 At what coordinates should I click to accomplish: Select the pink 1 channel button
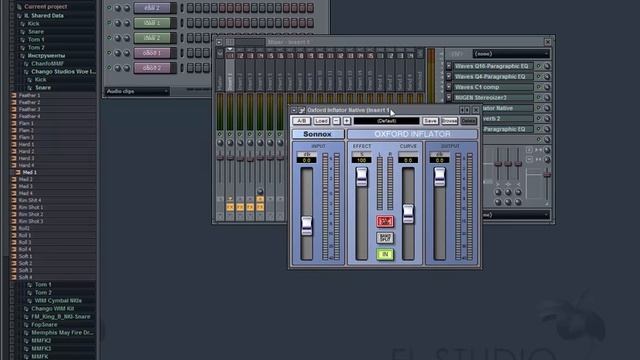click(152, 53)
